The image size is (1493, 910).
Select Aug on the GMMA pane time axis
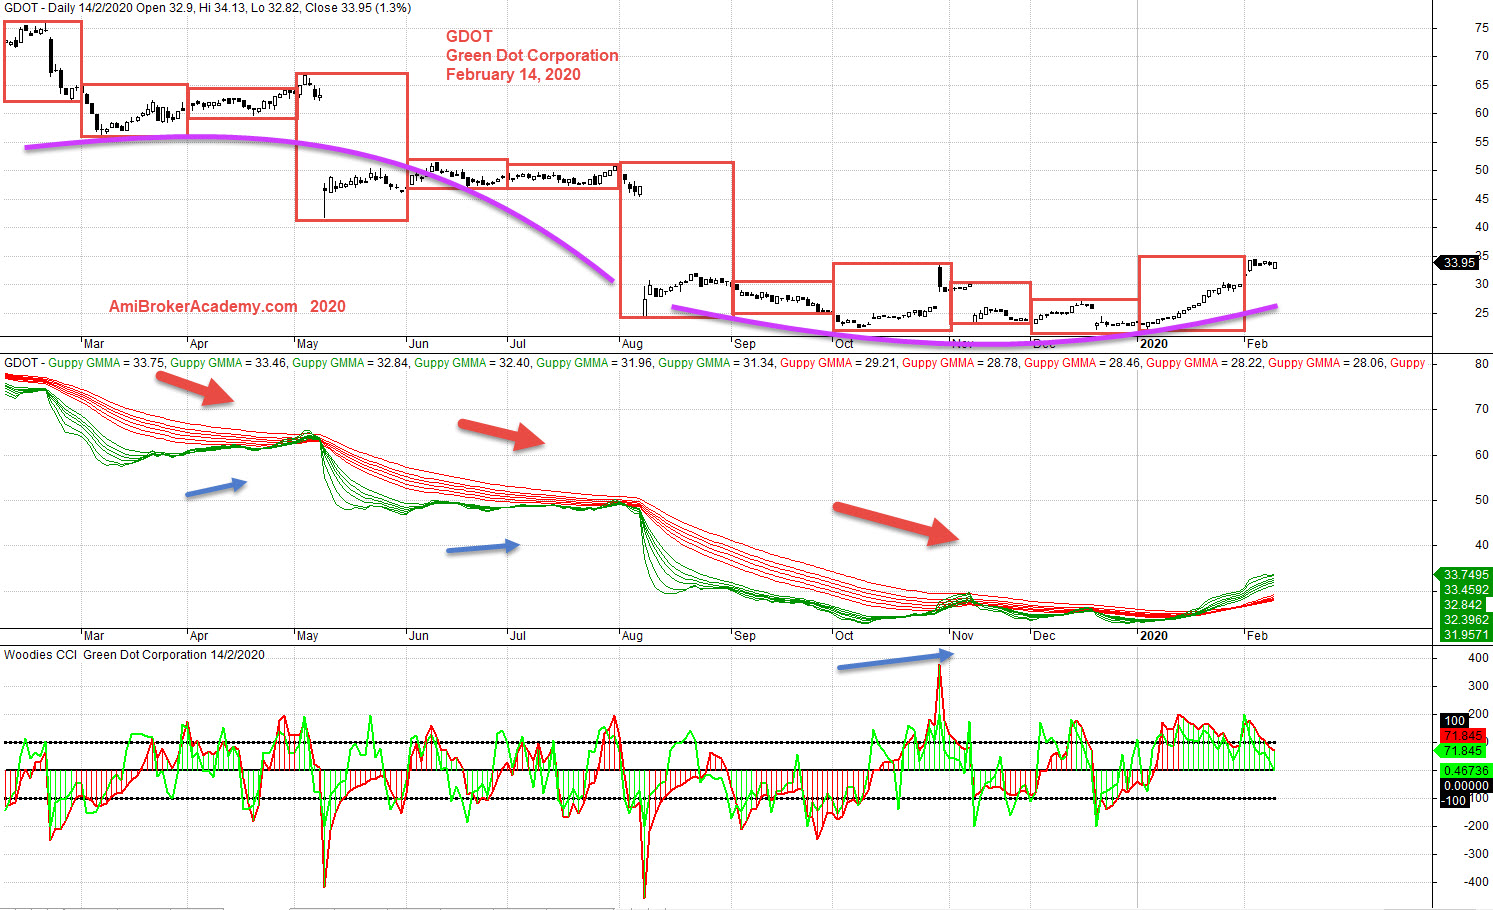pos(632,636)
